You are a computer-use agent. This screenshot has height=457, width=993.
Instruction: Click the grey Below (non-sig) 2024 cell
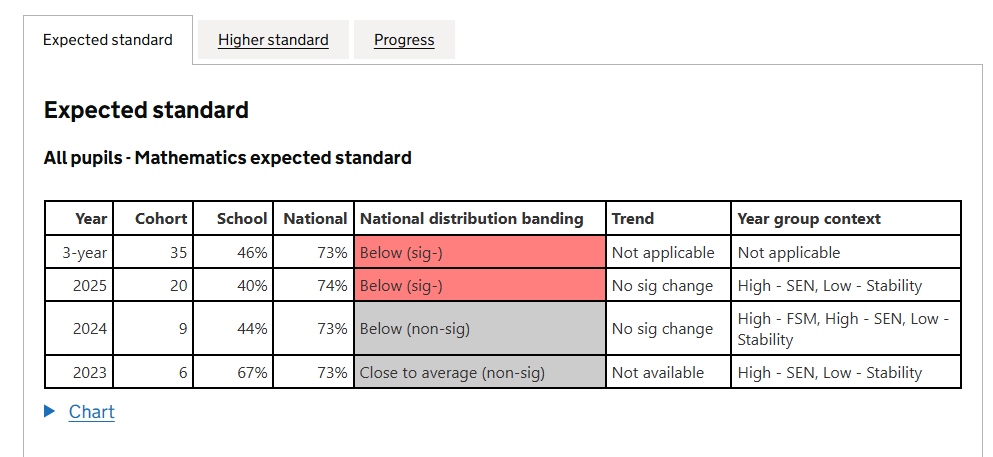click(480, 329)
